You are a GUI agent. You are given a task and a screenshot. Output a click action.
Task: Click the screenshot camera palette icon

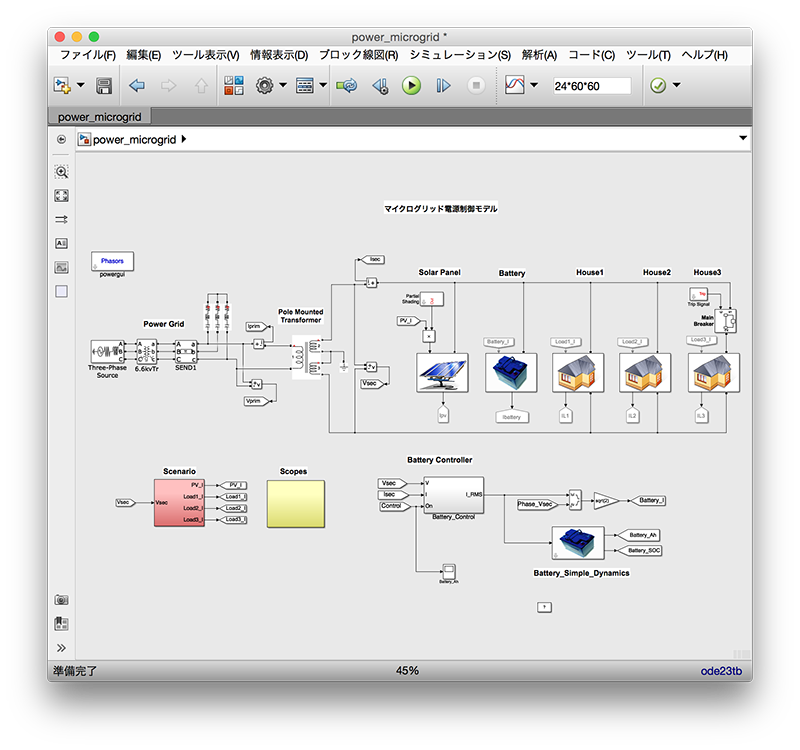click(x=61, y=600)
